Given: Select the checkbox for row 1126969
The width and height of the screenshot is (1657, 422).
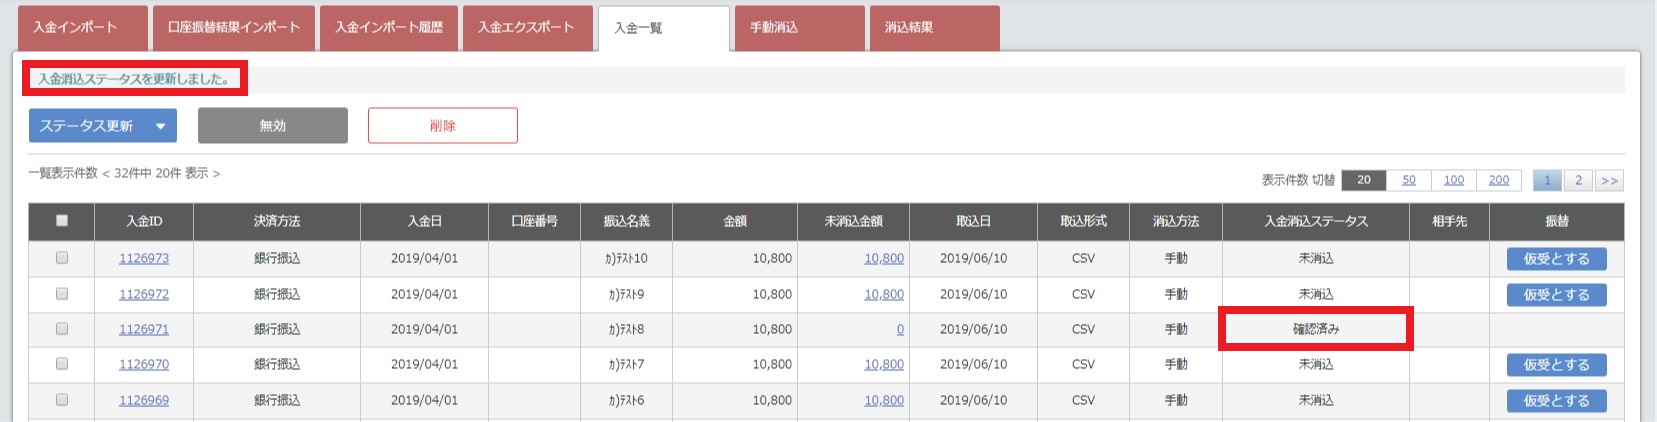Looking at the screenshot, I should pyautogui.click(x=62, y=400).
